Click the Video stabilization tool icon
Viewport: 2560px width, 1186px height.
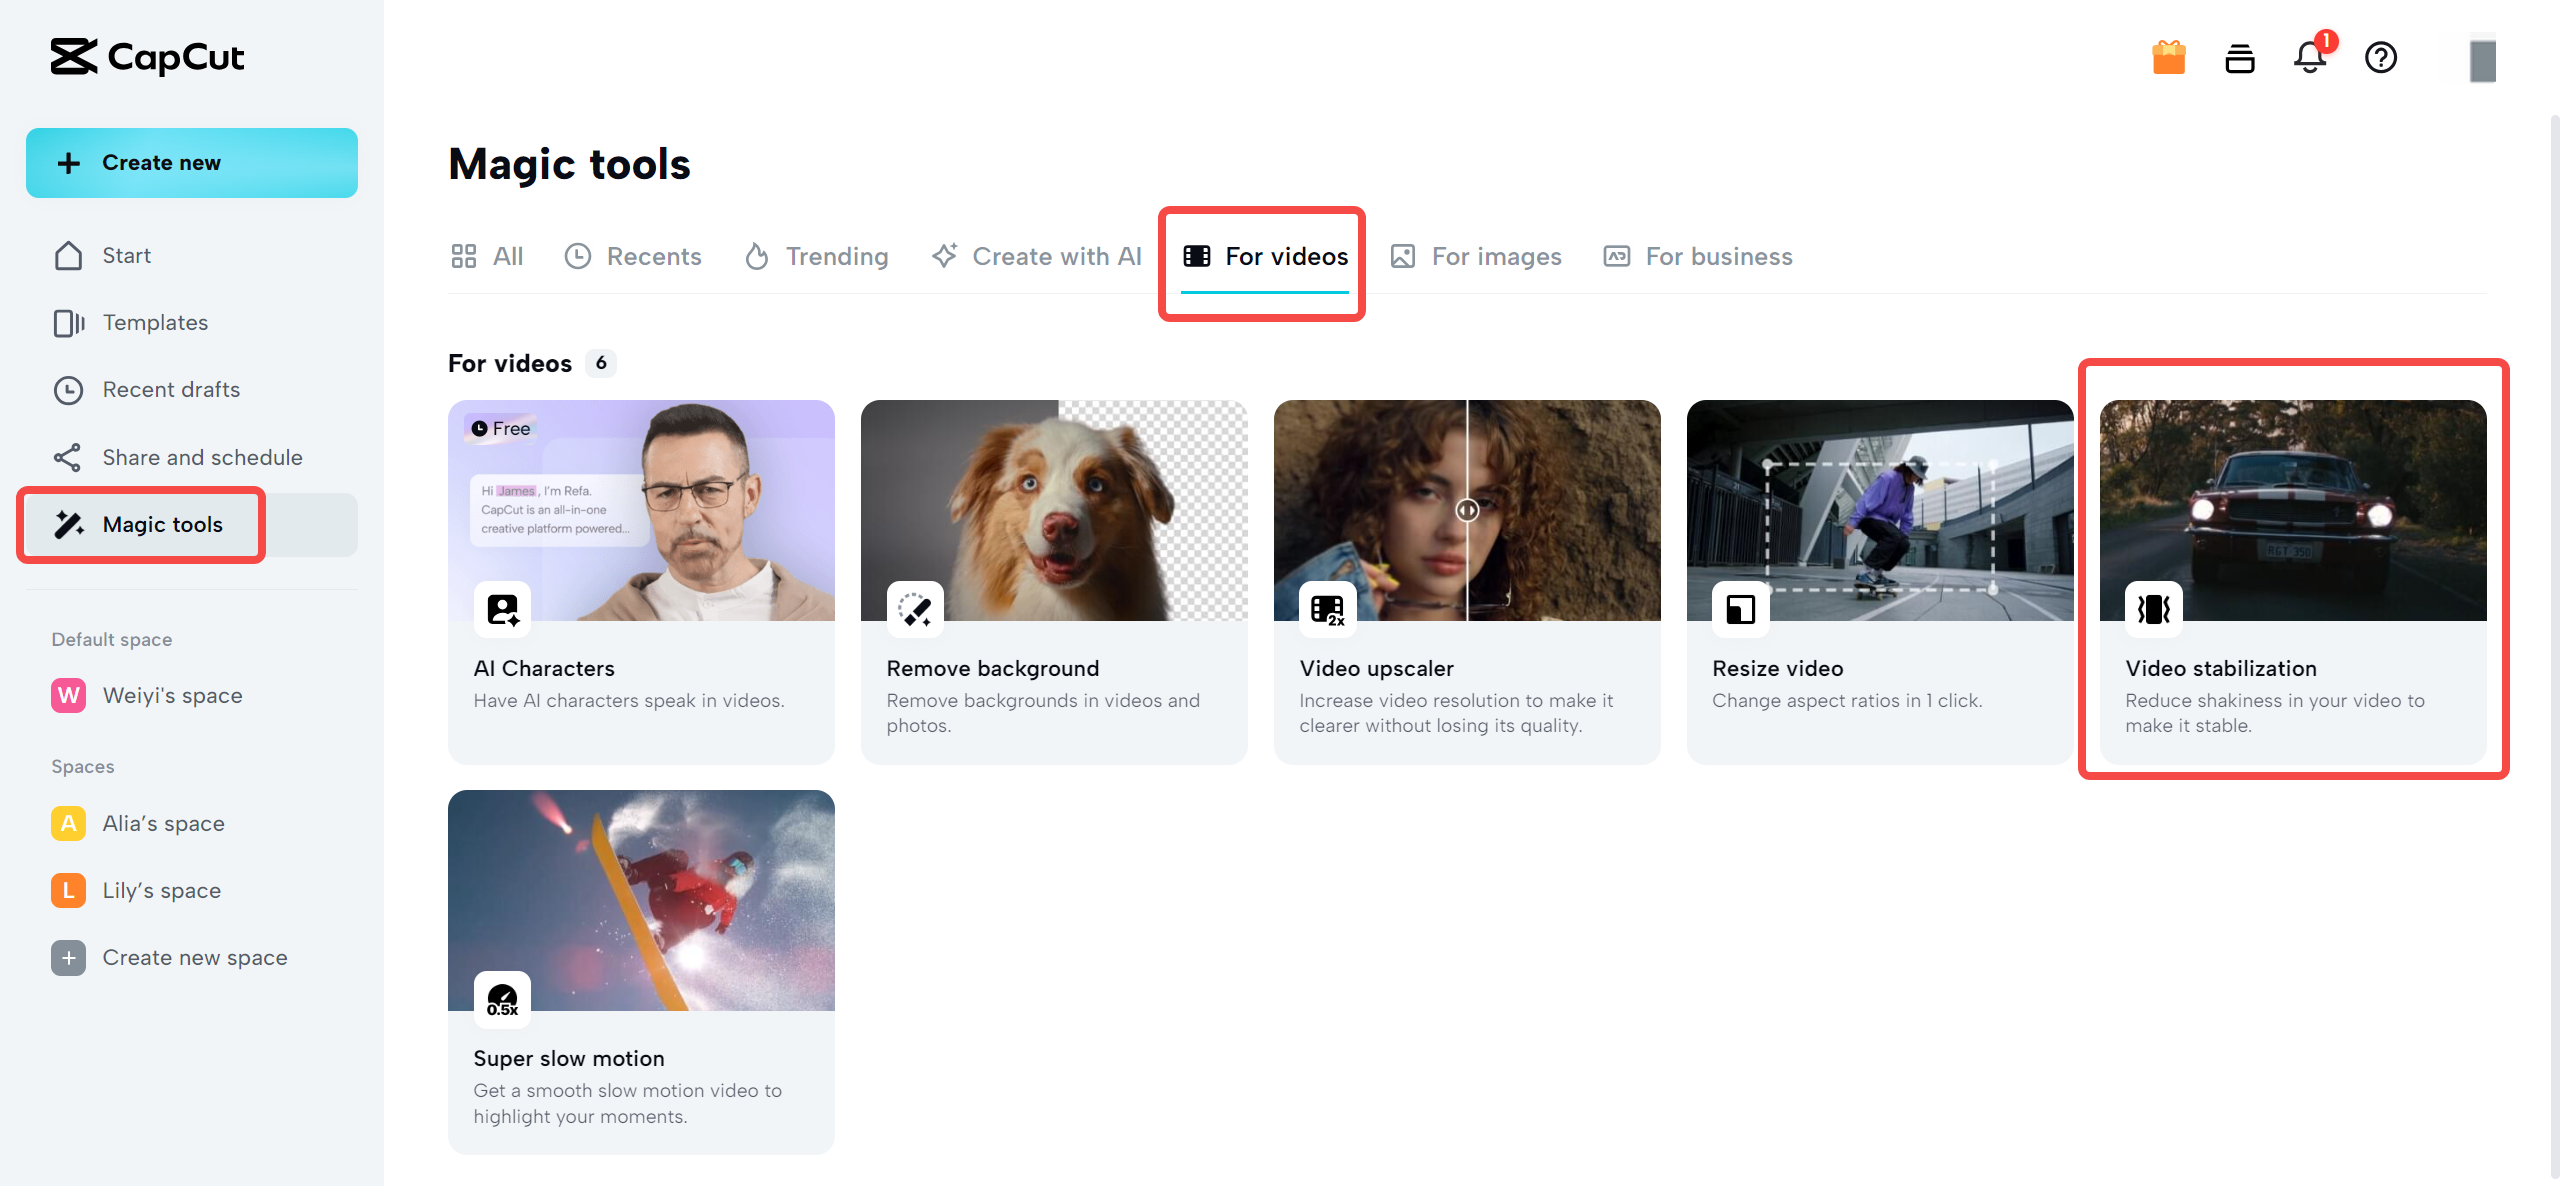[x=2153, y=609]
